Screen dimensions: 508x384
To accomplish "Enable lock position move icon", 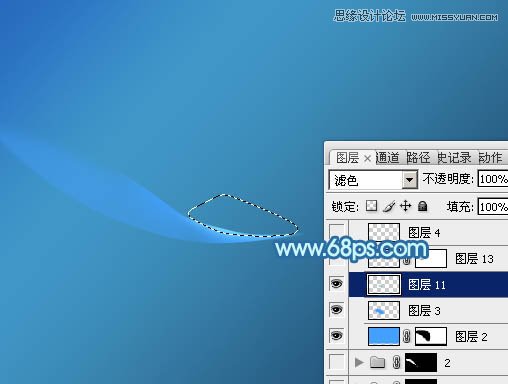I will (x=405, y=206).
